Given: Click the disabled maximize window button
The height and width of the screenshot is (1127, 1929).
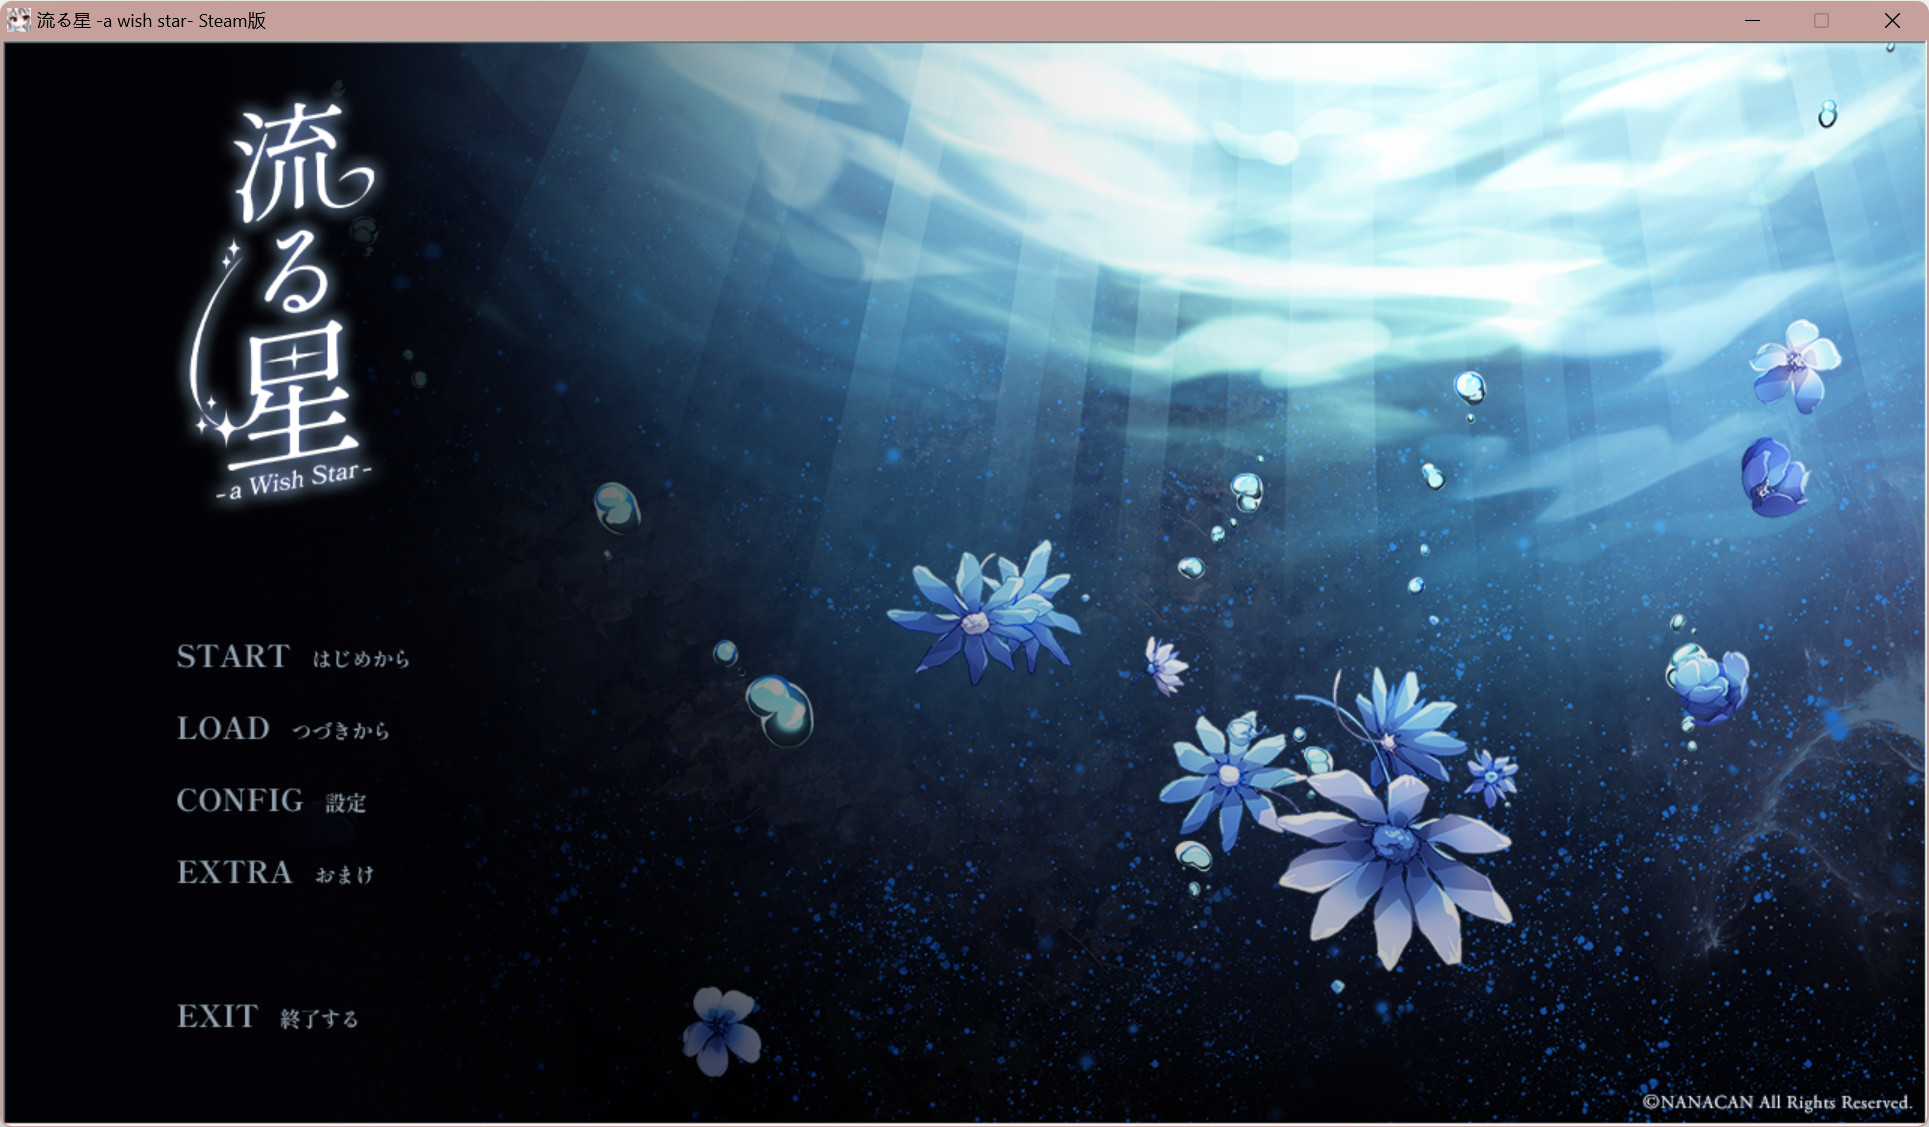Looking at the screenshot, I should 1821,20.
